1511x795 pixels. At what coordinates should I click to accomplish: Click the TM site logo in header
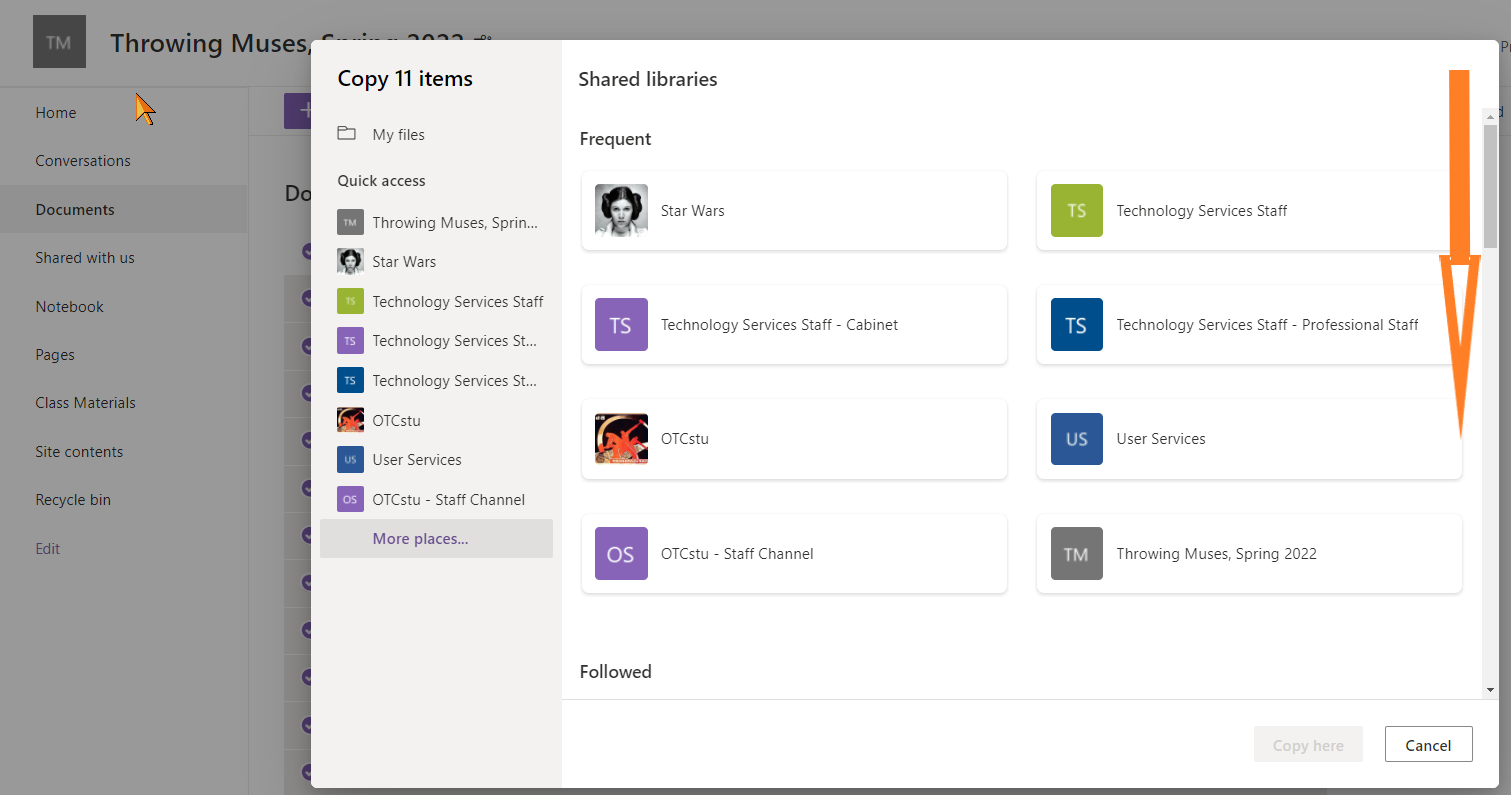click(x=59, y=42)
